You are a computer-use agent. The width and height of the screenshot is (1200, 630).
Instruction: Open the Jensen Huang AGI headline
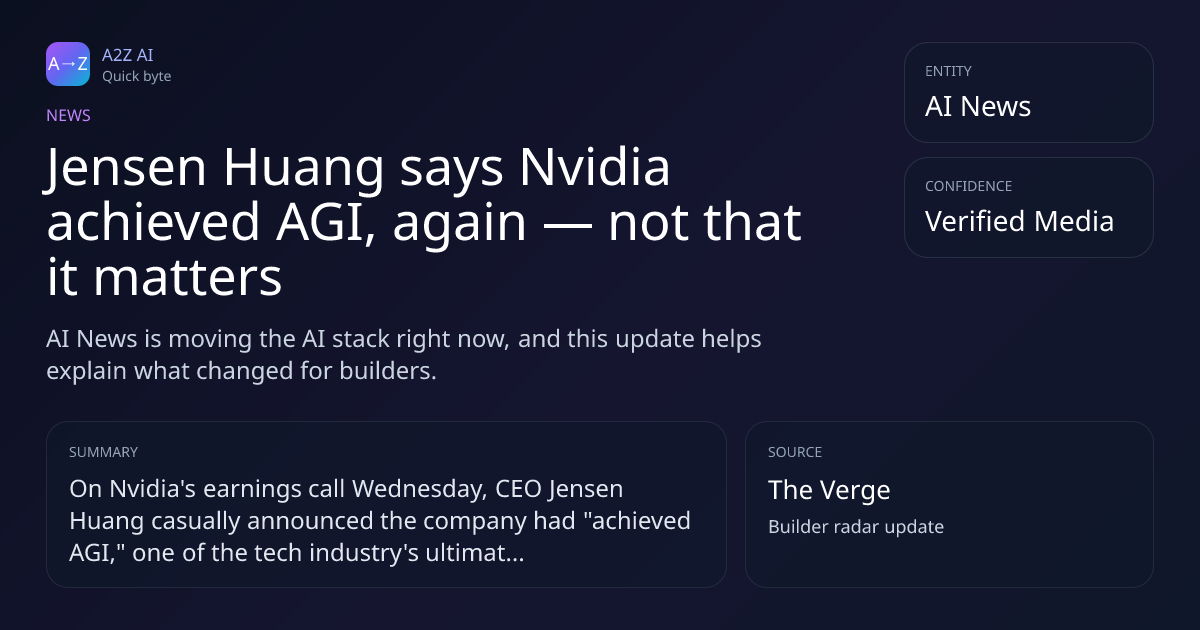pos(424,223)
